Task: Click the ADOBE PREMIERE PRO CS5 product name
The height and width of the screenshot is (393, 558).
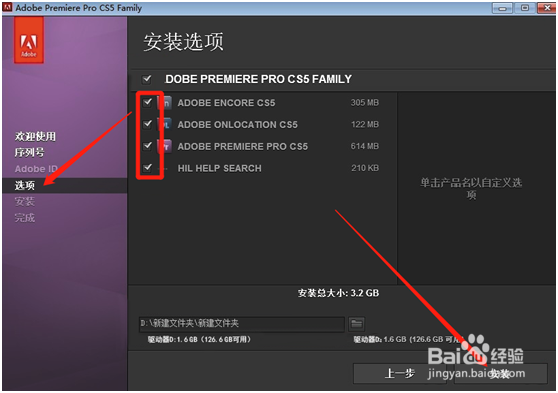Action: (243, 146)
